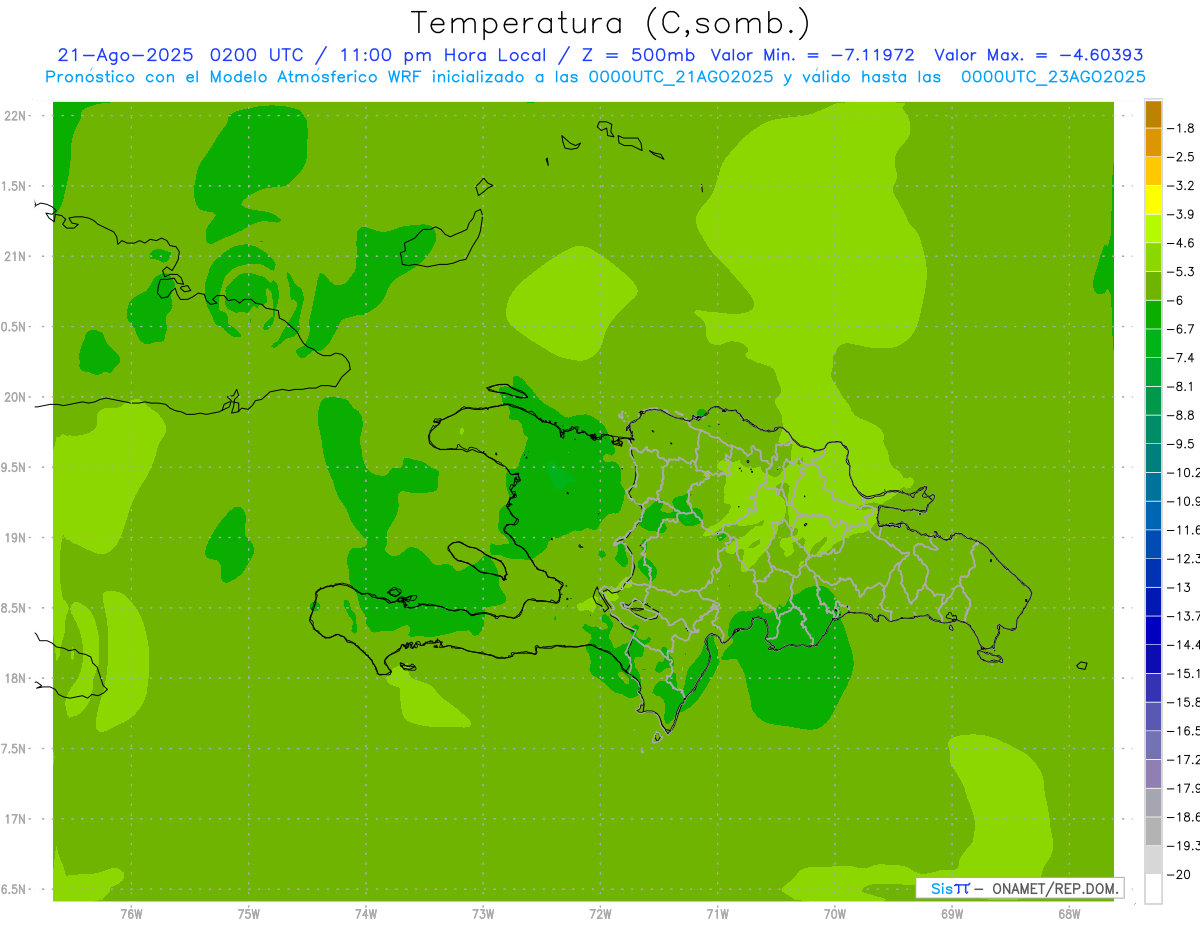This screenshot has height=927, width=1200.
Task: Click the "68W" longitude label
Action: click(x=1069, y=913)
